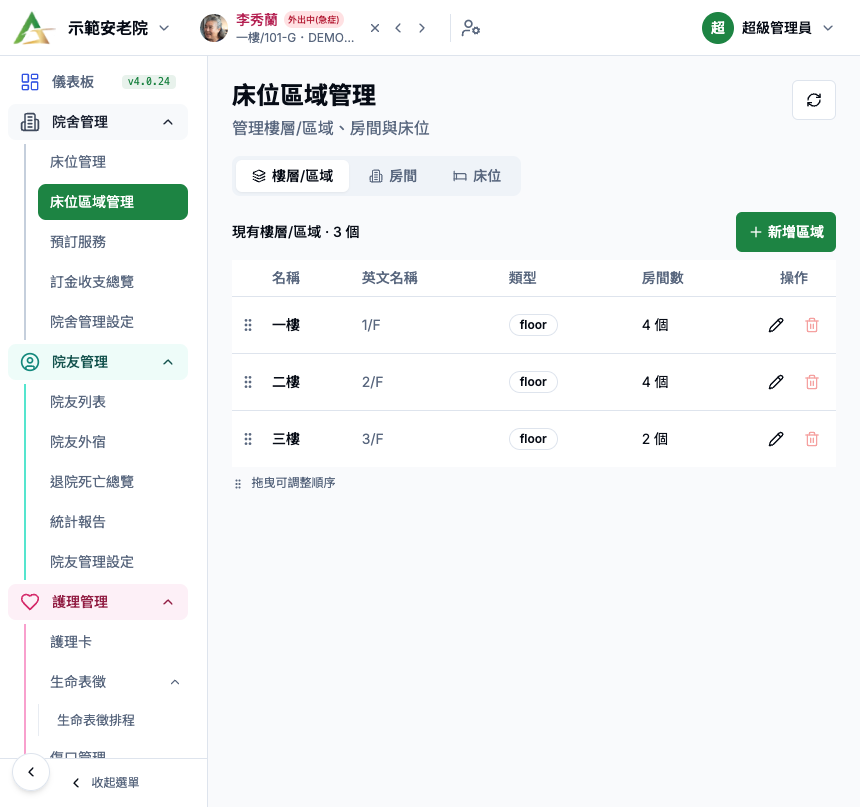Click the v4.0.24 version badge

[149, 82]
